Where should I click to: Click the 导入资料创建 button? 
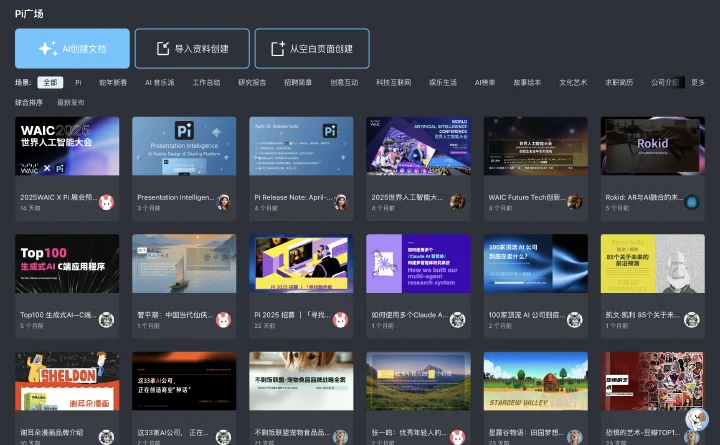192,49
